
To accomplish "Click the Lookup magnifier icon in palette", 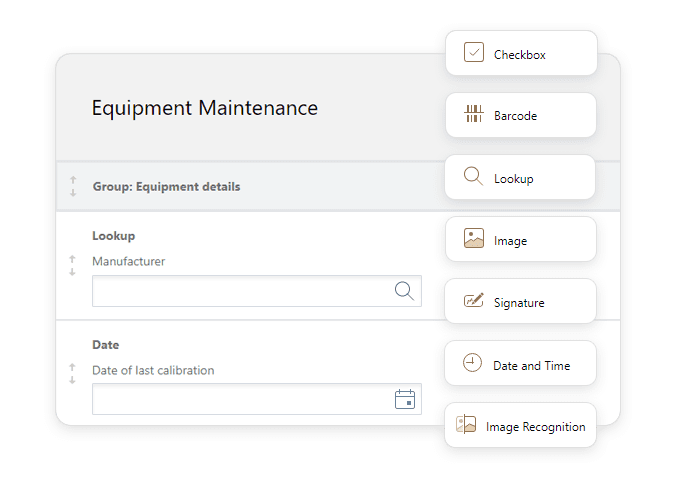I will tap(474, 176).
